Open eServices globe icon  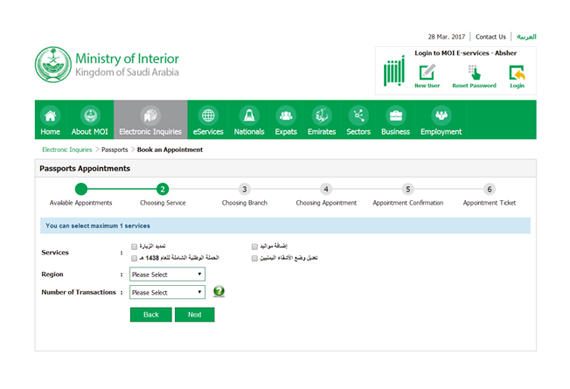point(208,116)
